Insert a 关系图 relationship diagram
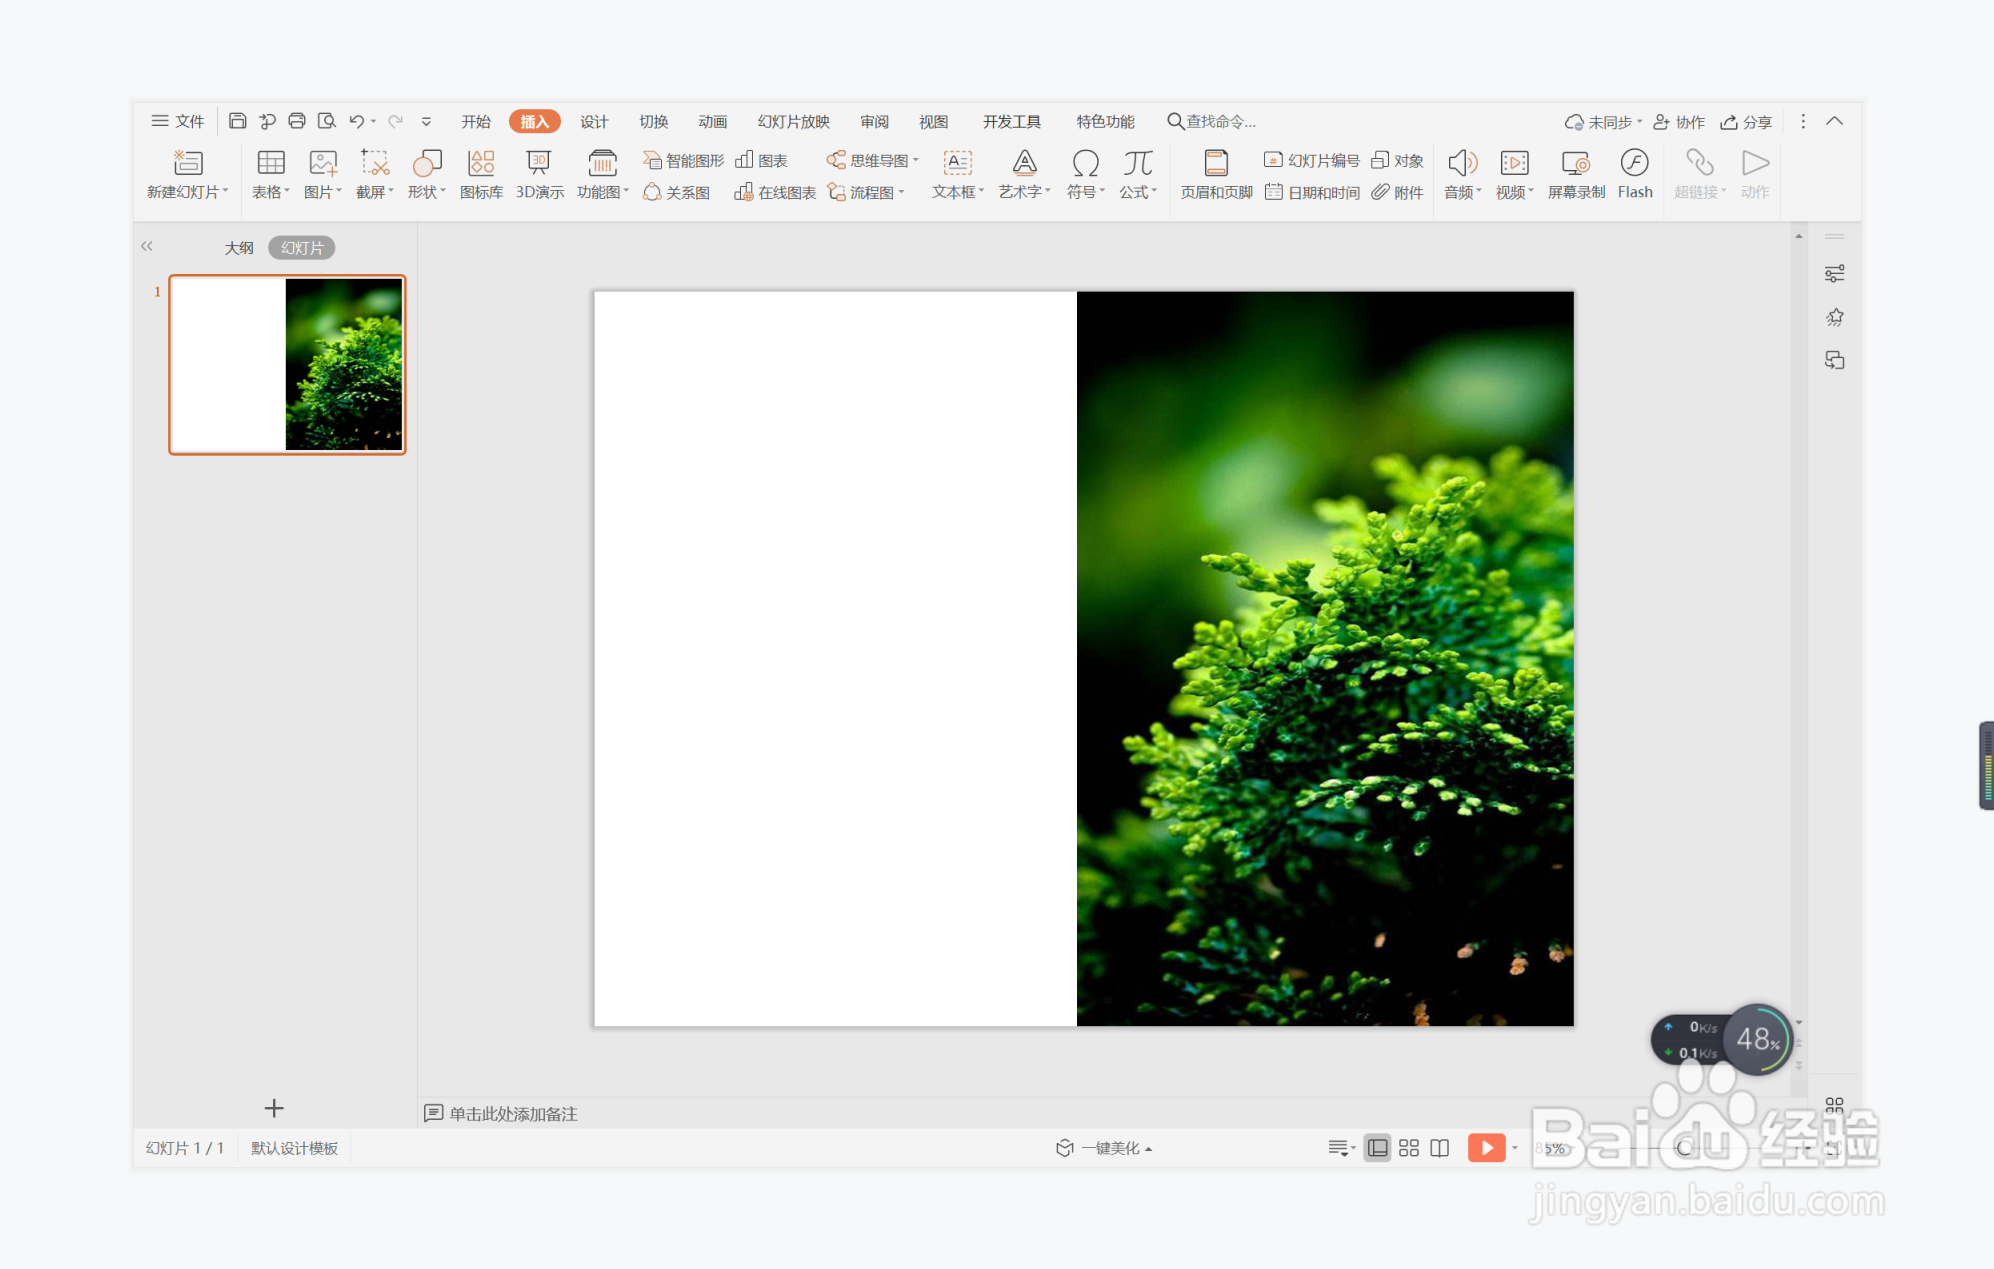Image resolution: width=1994 pixels, height=1269 pixels. [677, 192]
